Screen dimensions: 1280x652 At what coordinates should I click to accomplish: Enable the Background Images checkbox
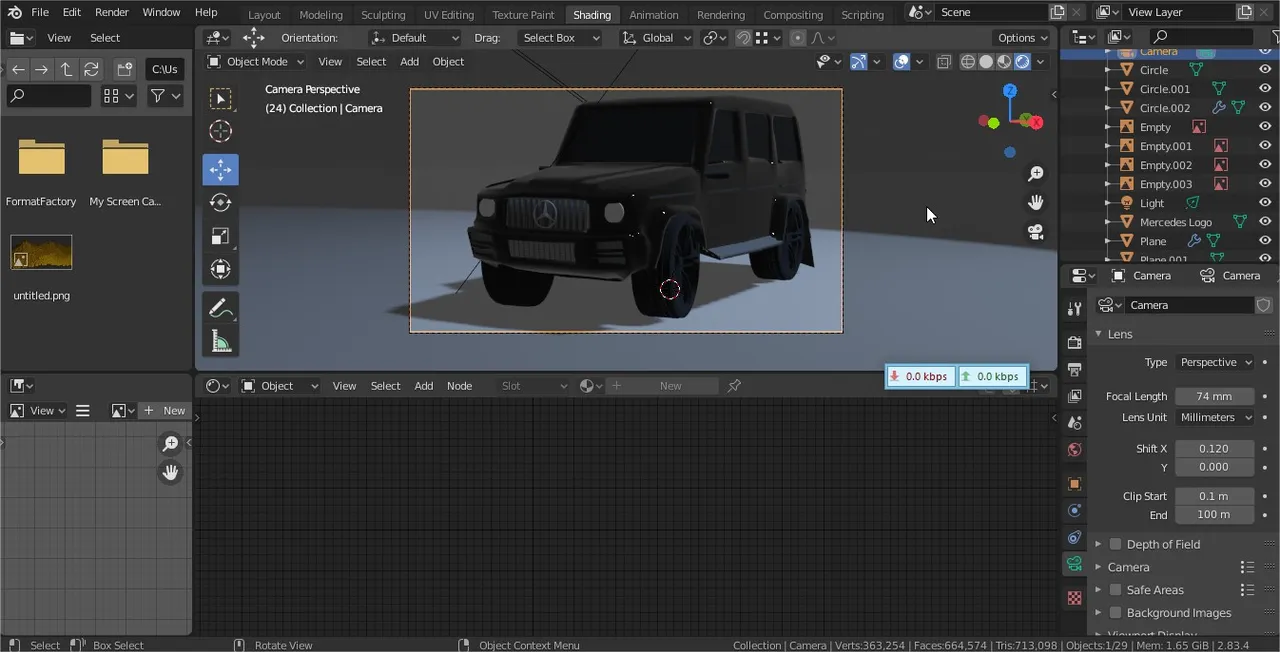[1116, 613]
